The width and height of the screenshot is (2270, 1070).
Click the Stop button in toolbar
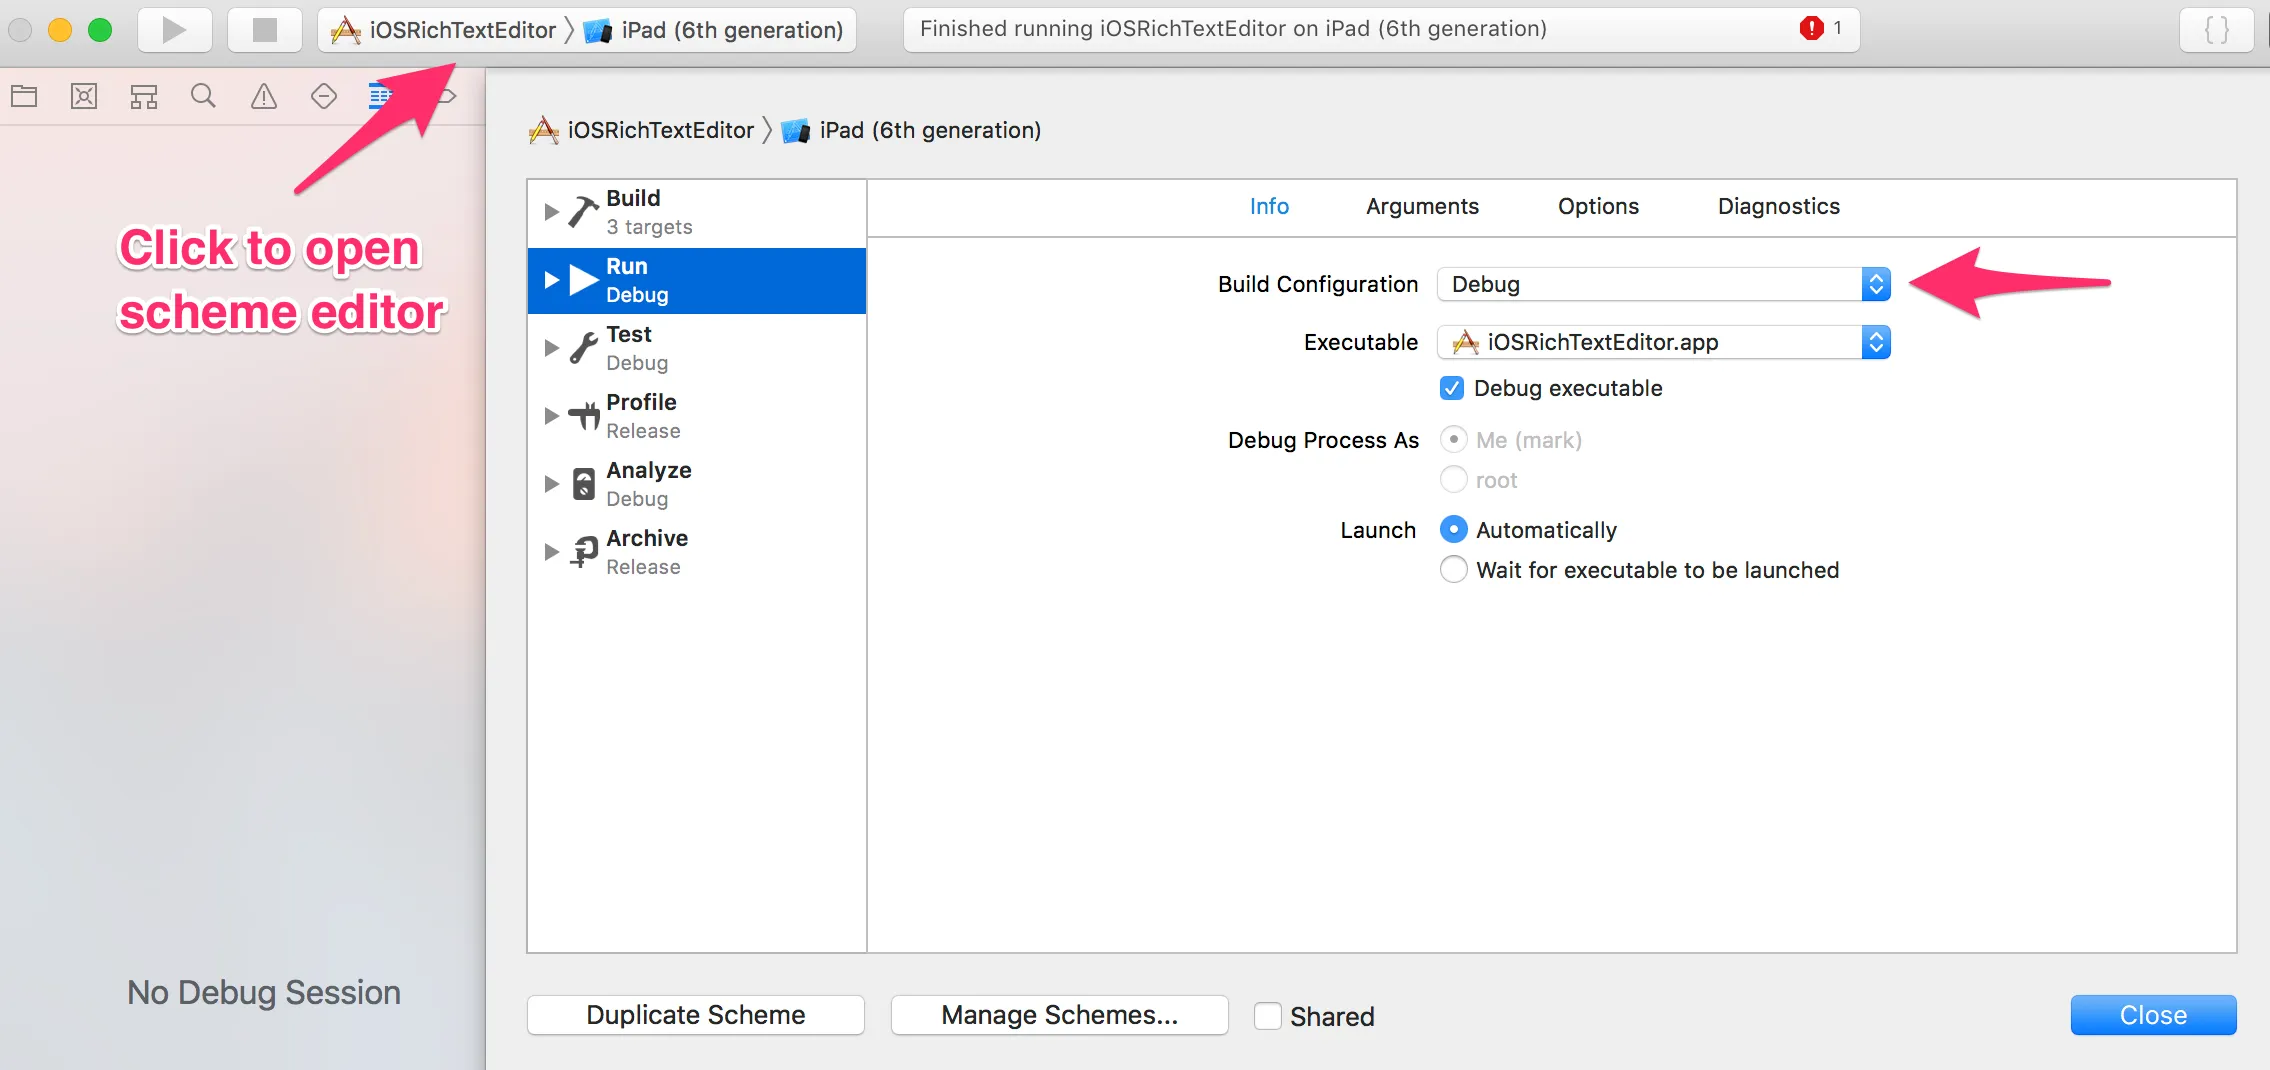pyautogui.click(x=264, y=30)
